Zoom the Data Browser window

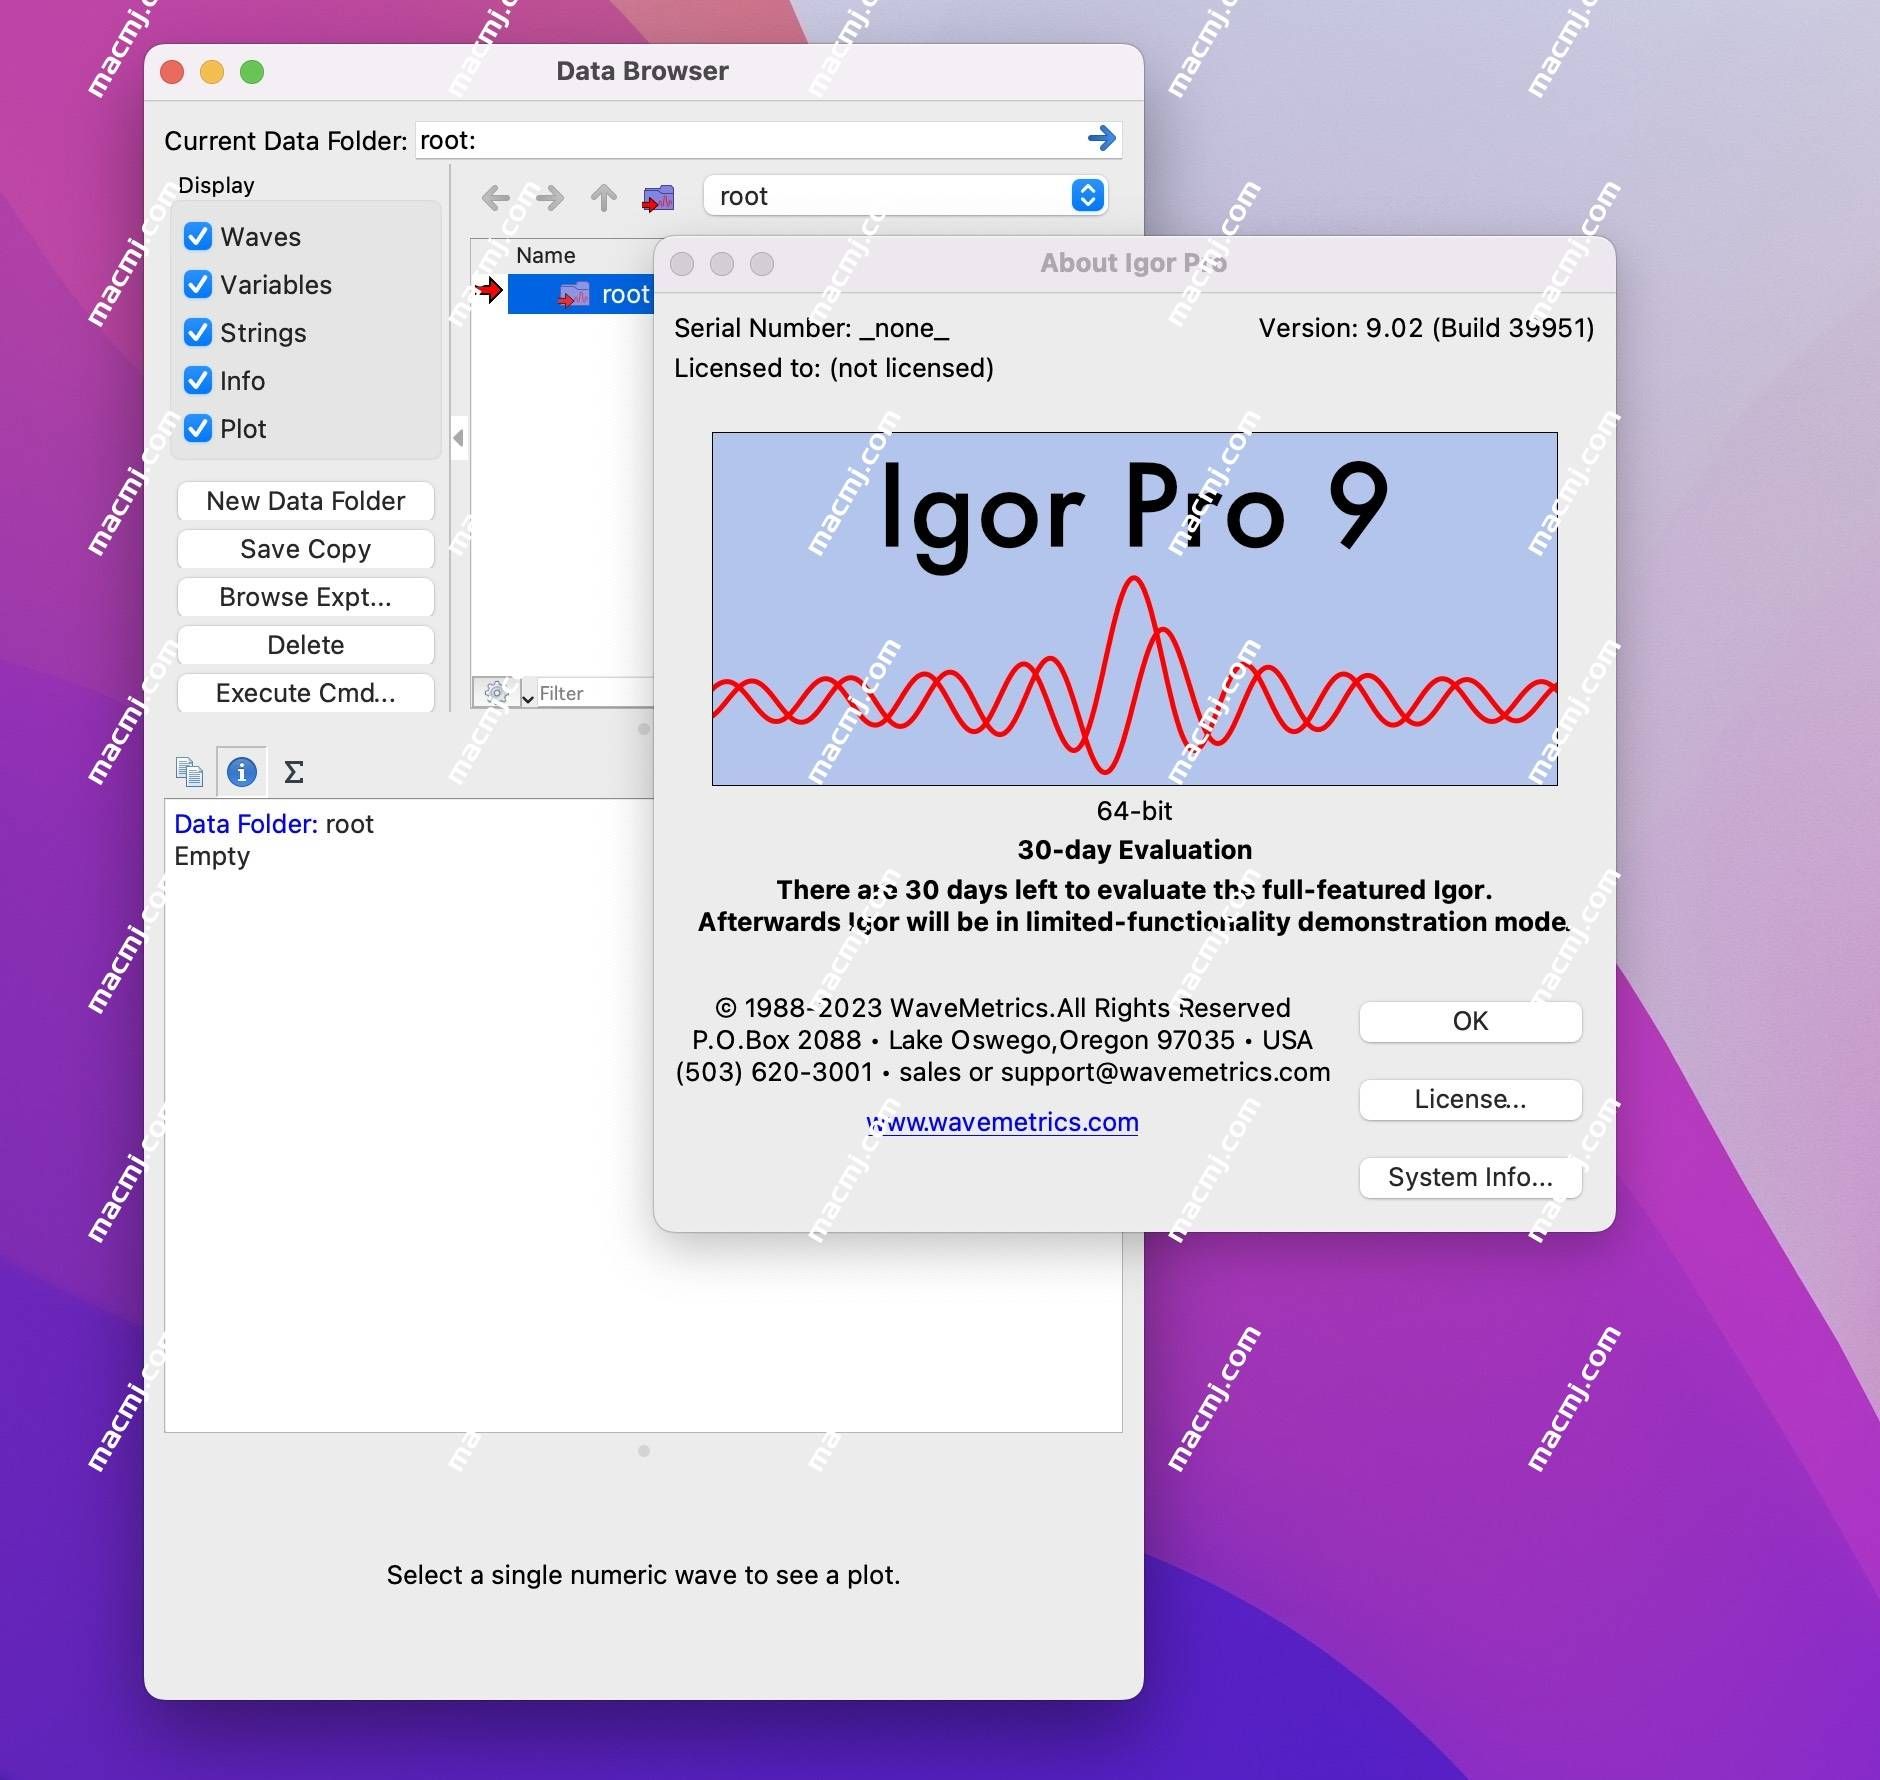click(x=252, y=72)
